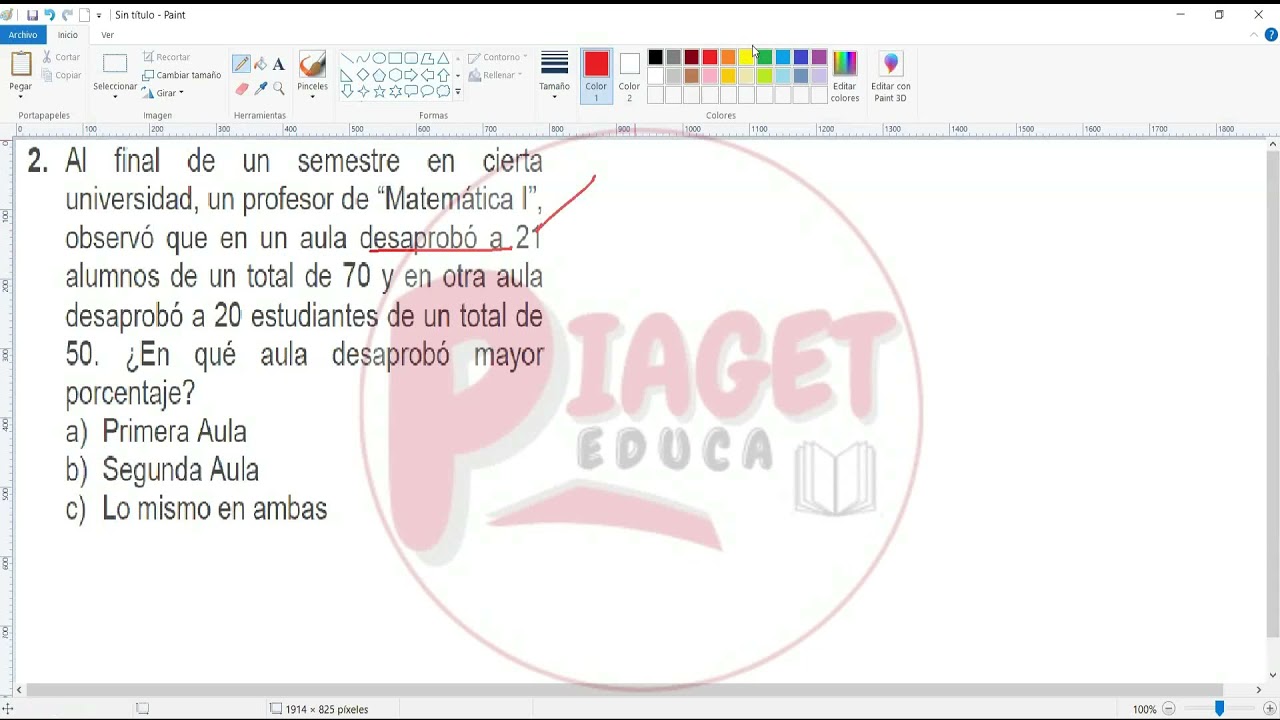Select the Fill with color bucket tool
The width and height of the screenshot is (1280, 720).
click(260, 64)
